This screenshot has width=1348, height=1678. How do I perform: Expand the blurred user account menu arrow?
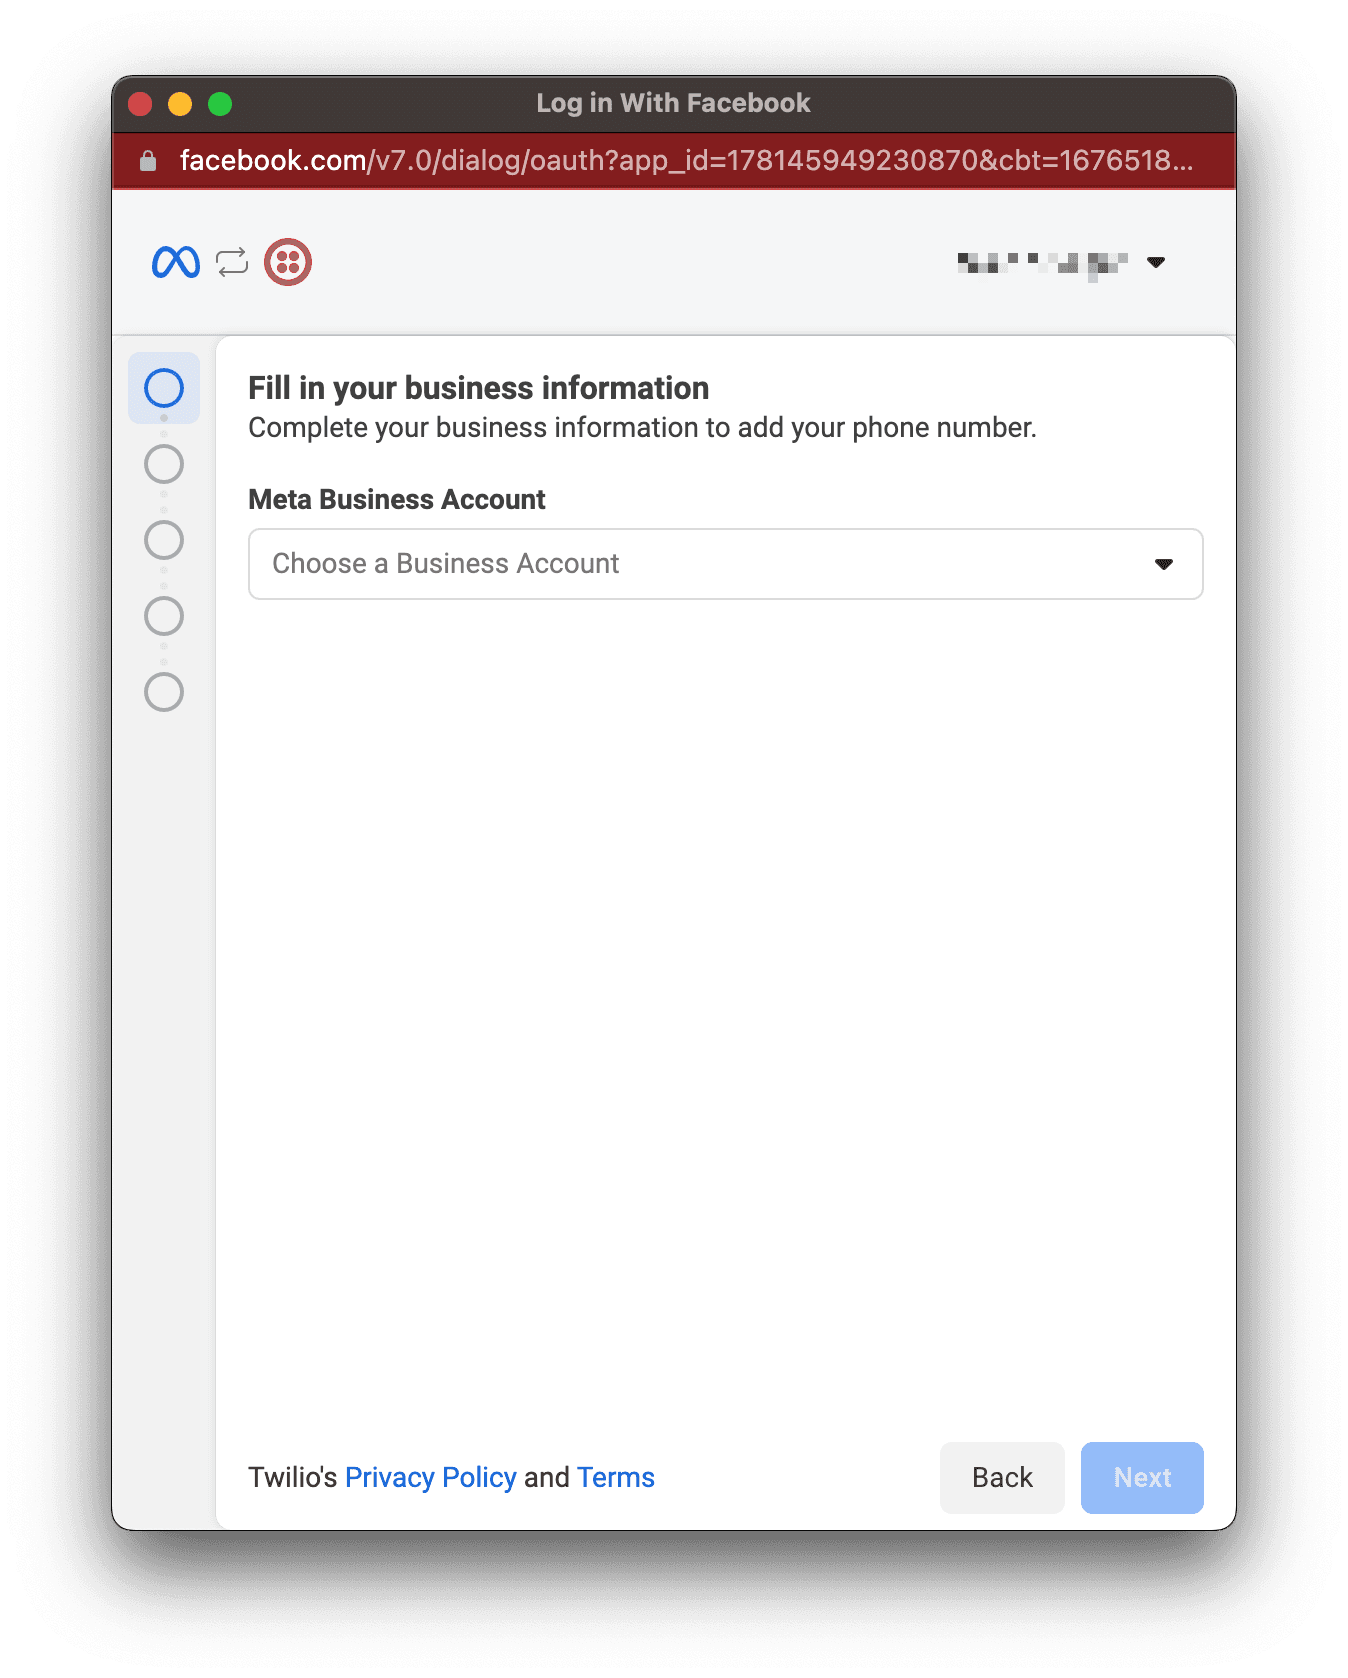click(1156, 262)
